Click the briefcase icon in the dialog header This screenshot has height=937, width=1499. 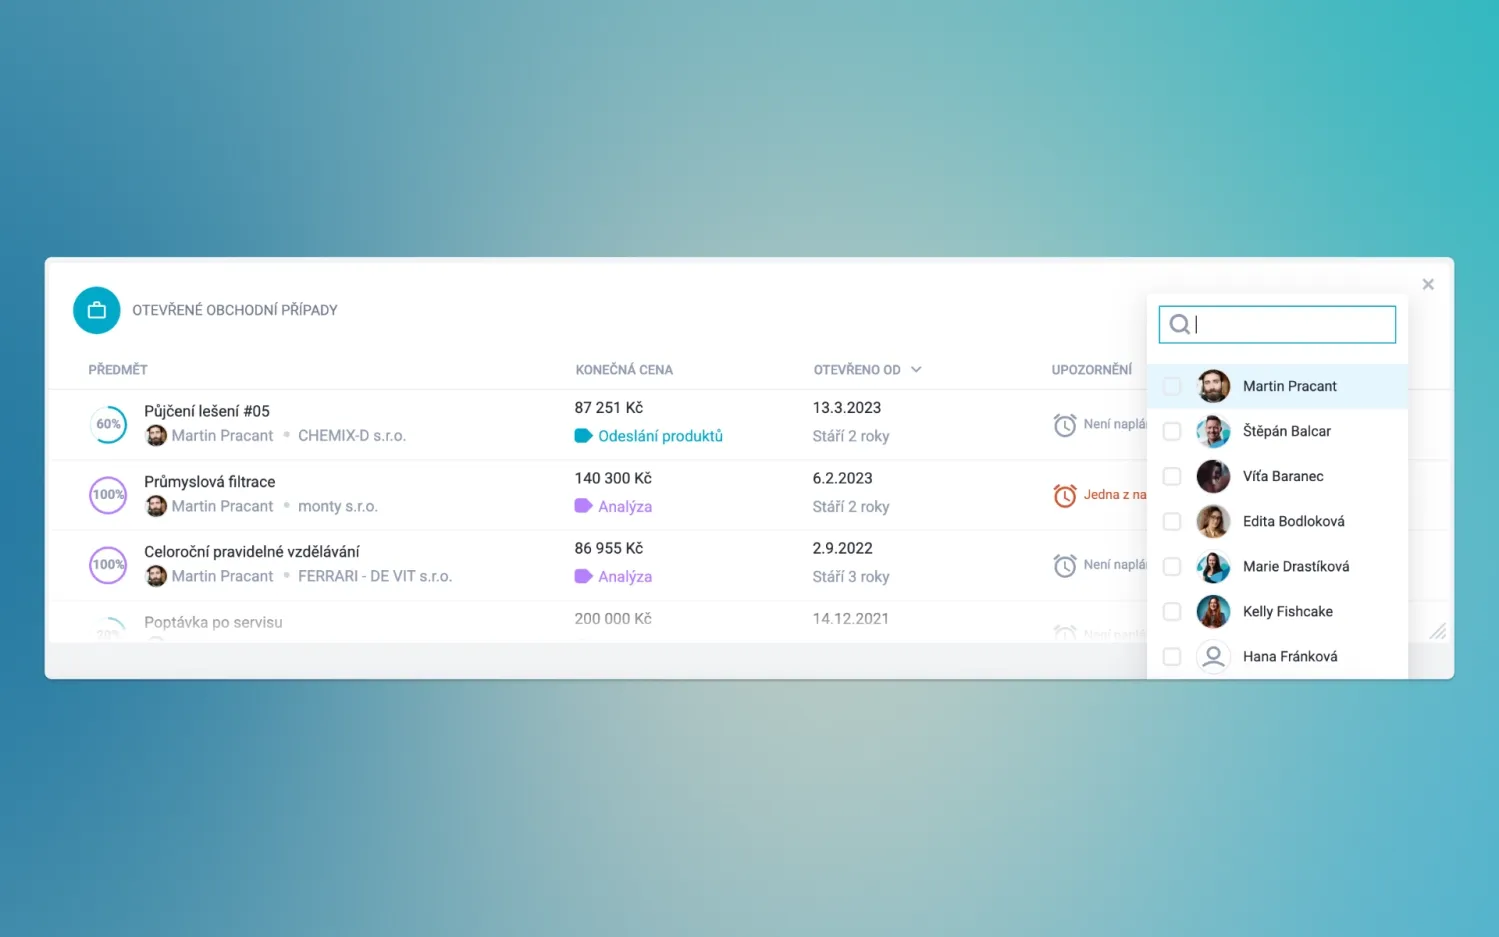point(96,310)
